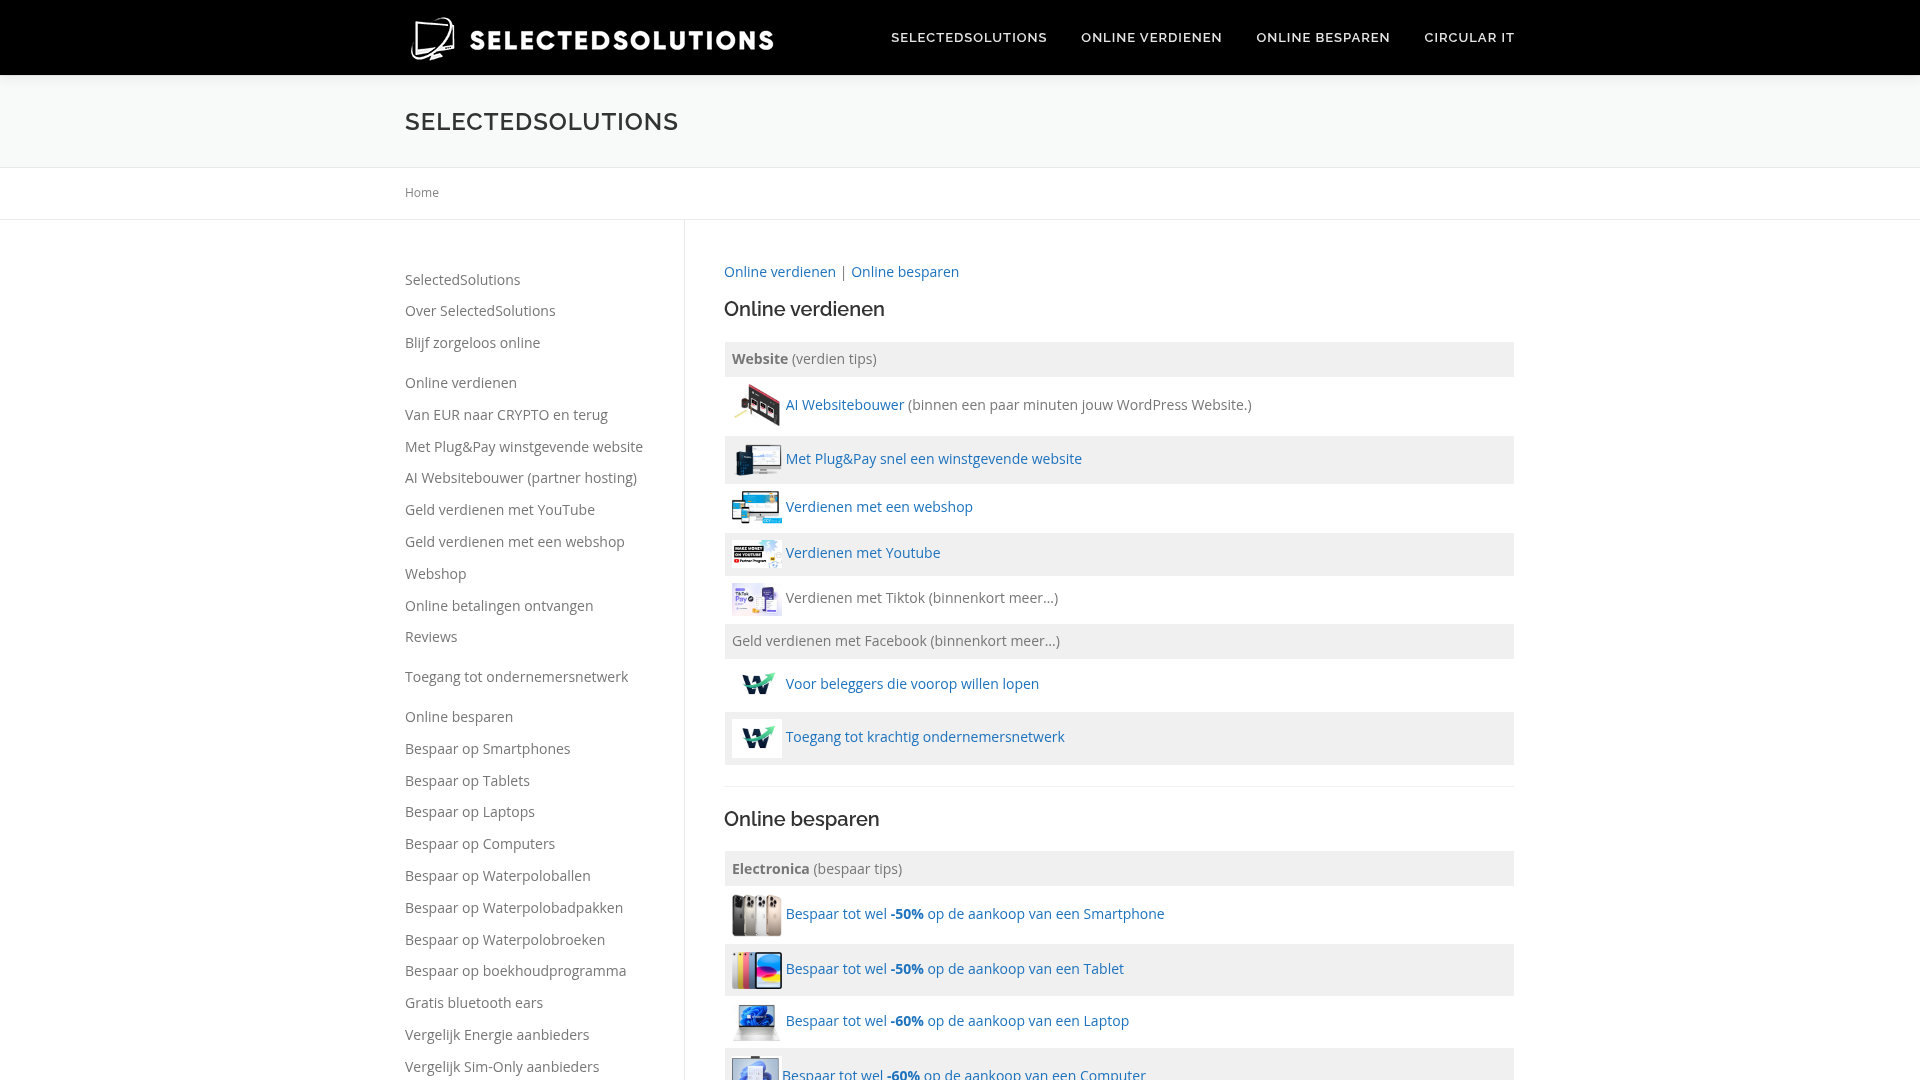
Task: Open ONLINE VERDIENEN navigation menu
Action: (1151, 38)
